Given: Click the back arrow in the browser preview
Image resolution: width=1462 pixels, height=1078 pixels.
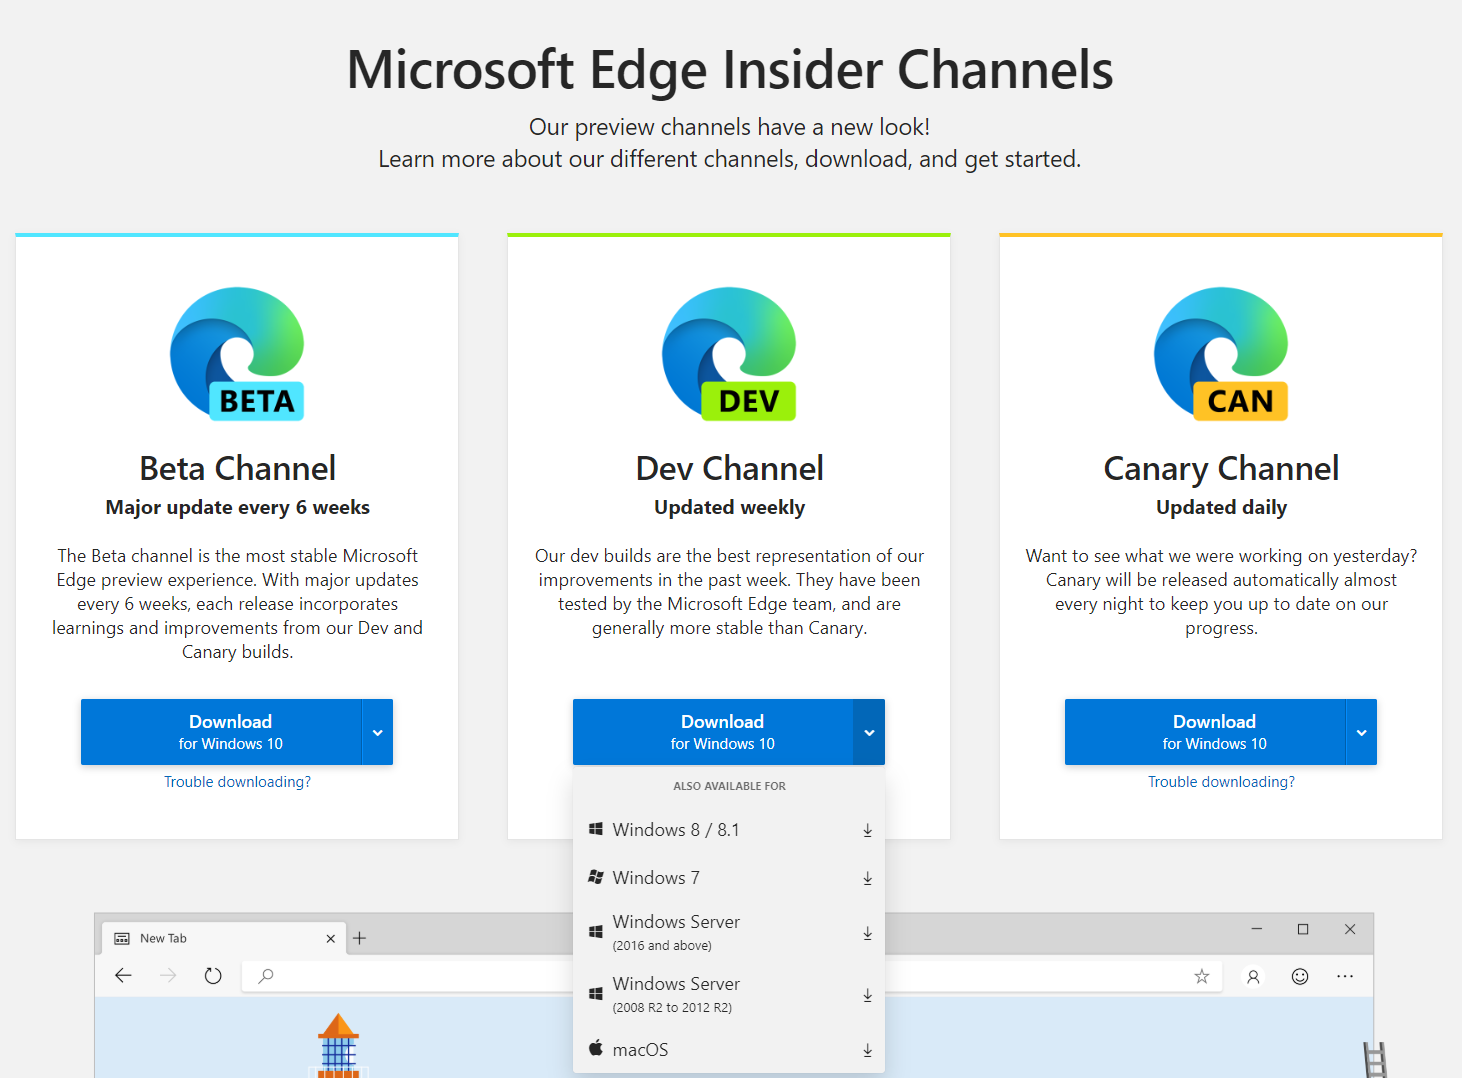Looking at the screenshot, I should coord(123,976).
